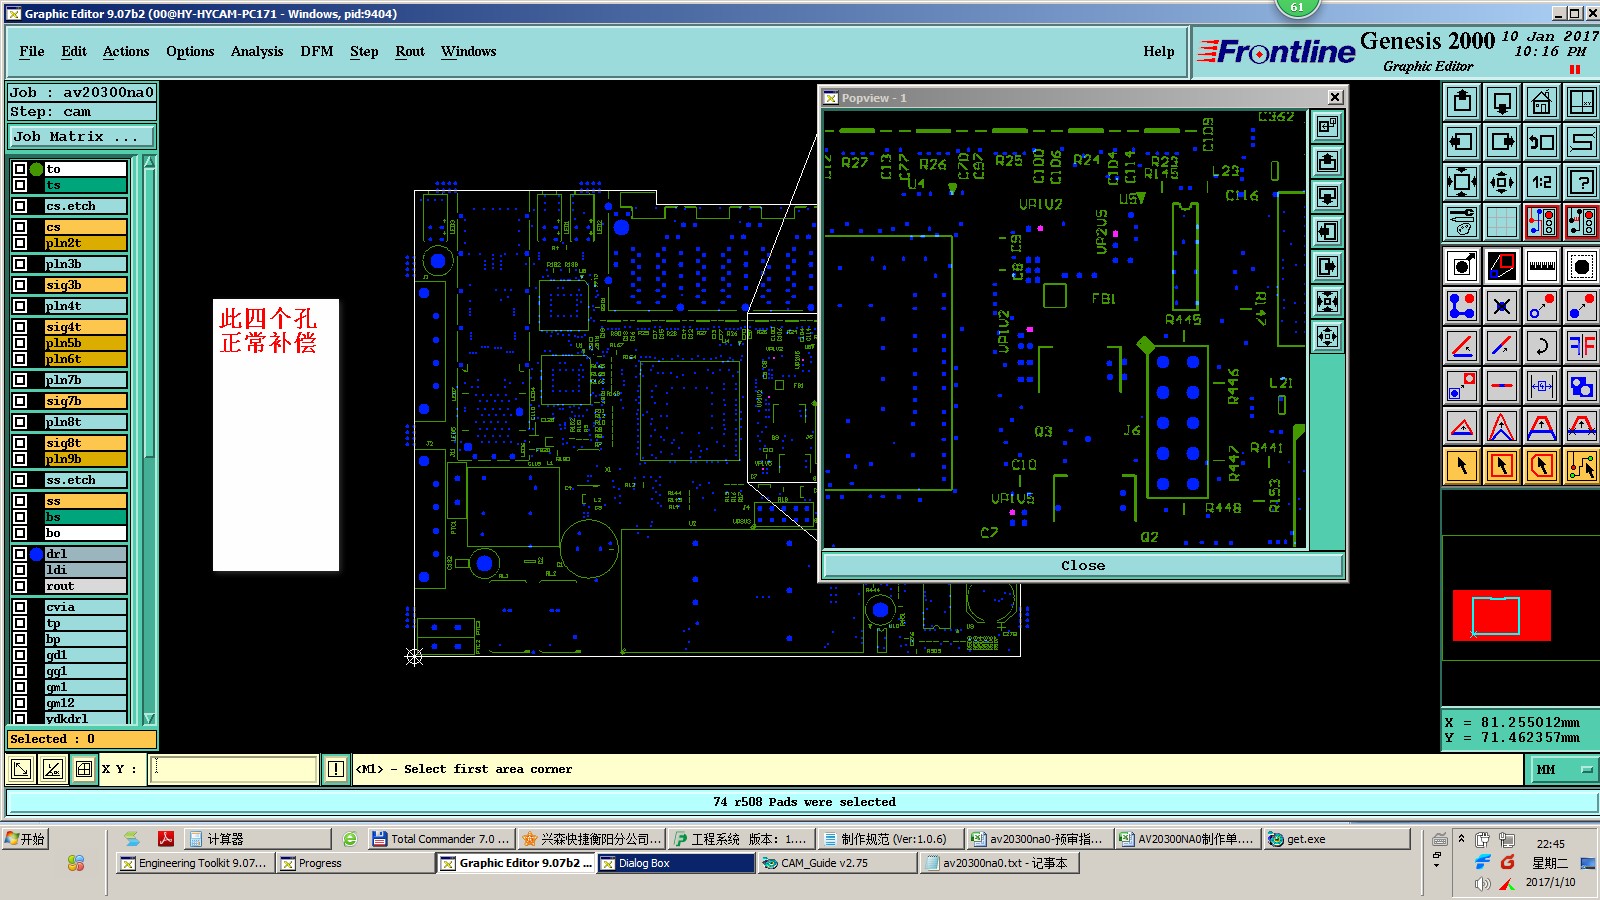This screenshot has height=900, width=1600.
Task: Select the sig4t layer row
Action: click(x=85, y=327)
